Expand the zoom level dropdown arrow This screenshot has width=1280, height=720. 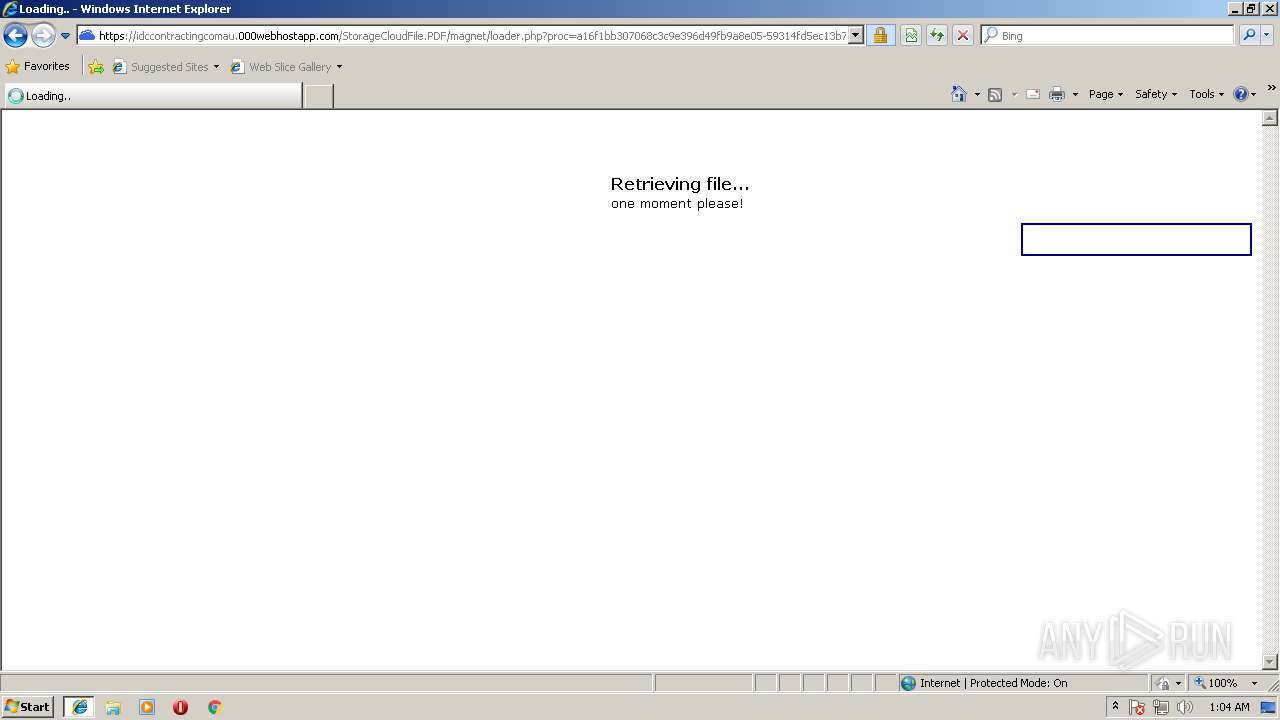tap(1254, 683)
